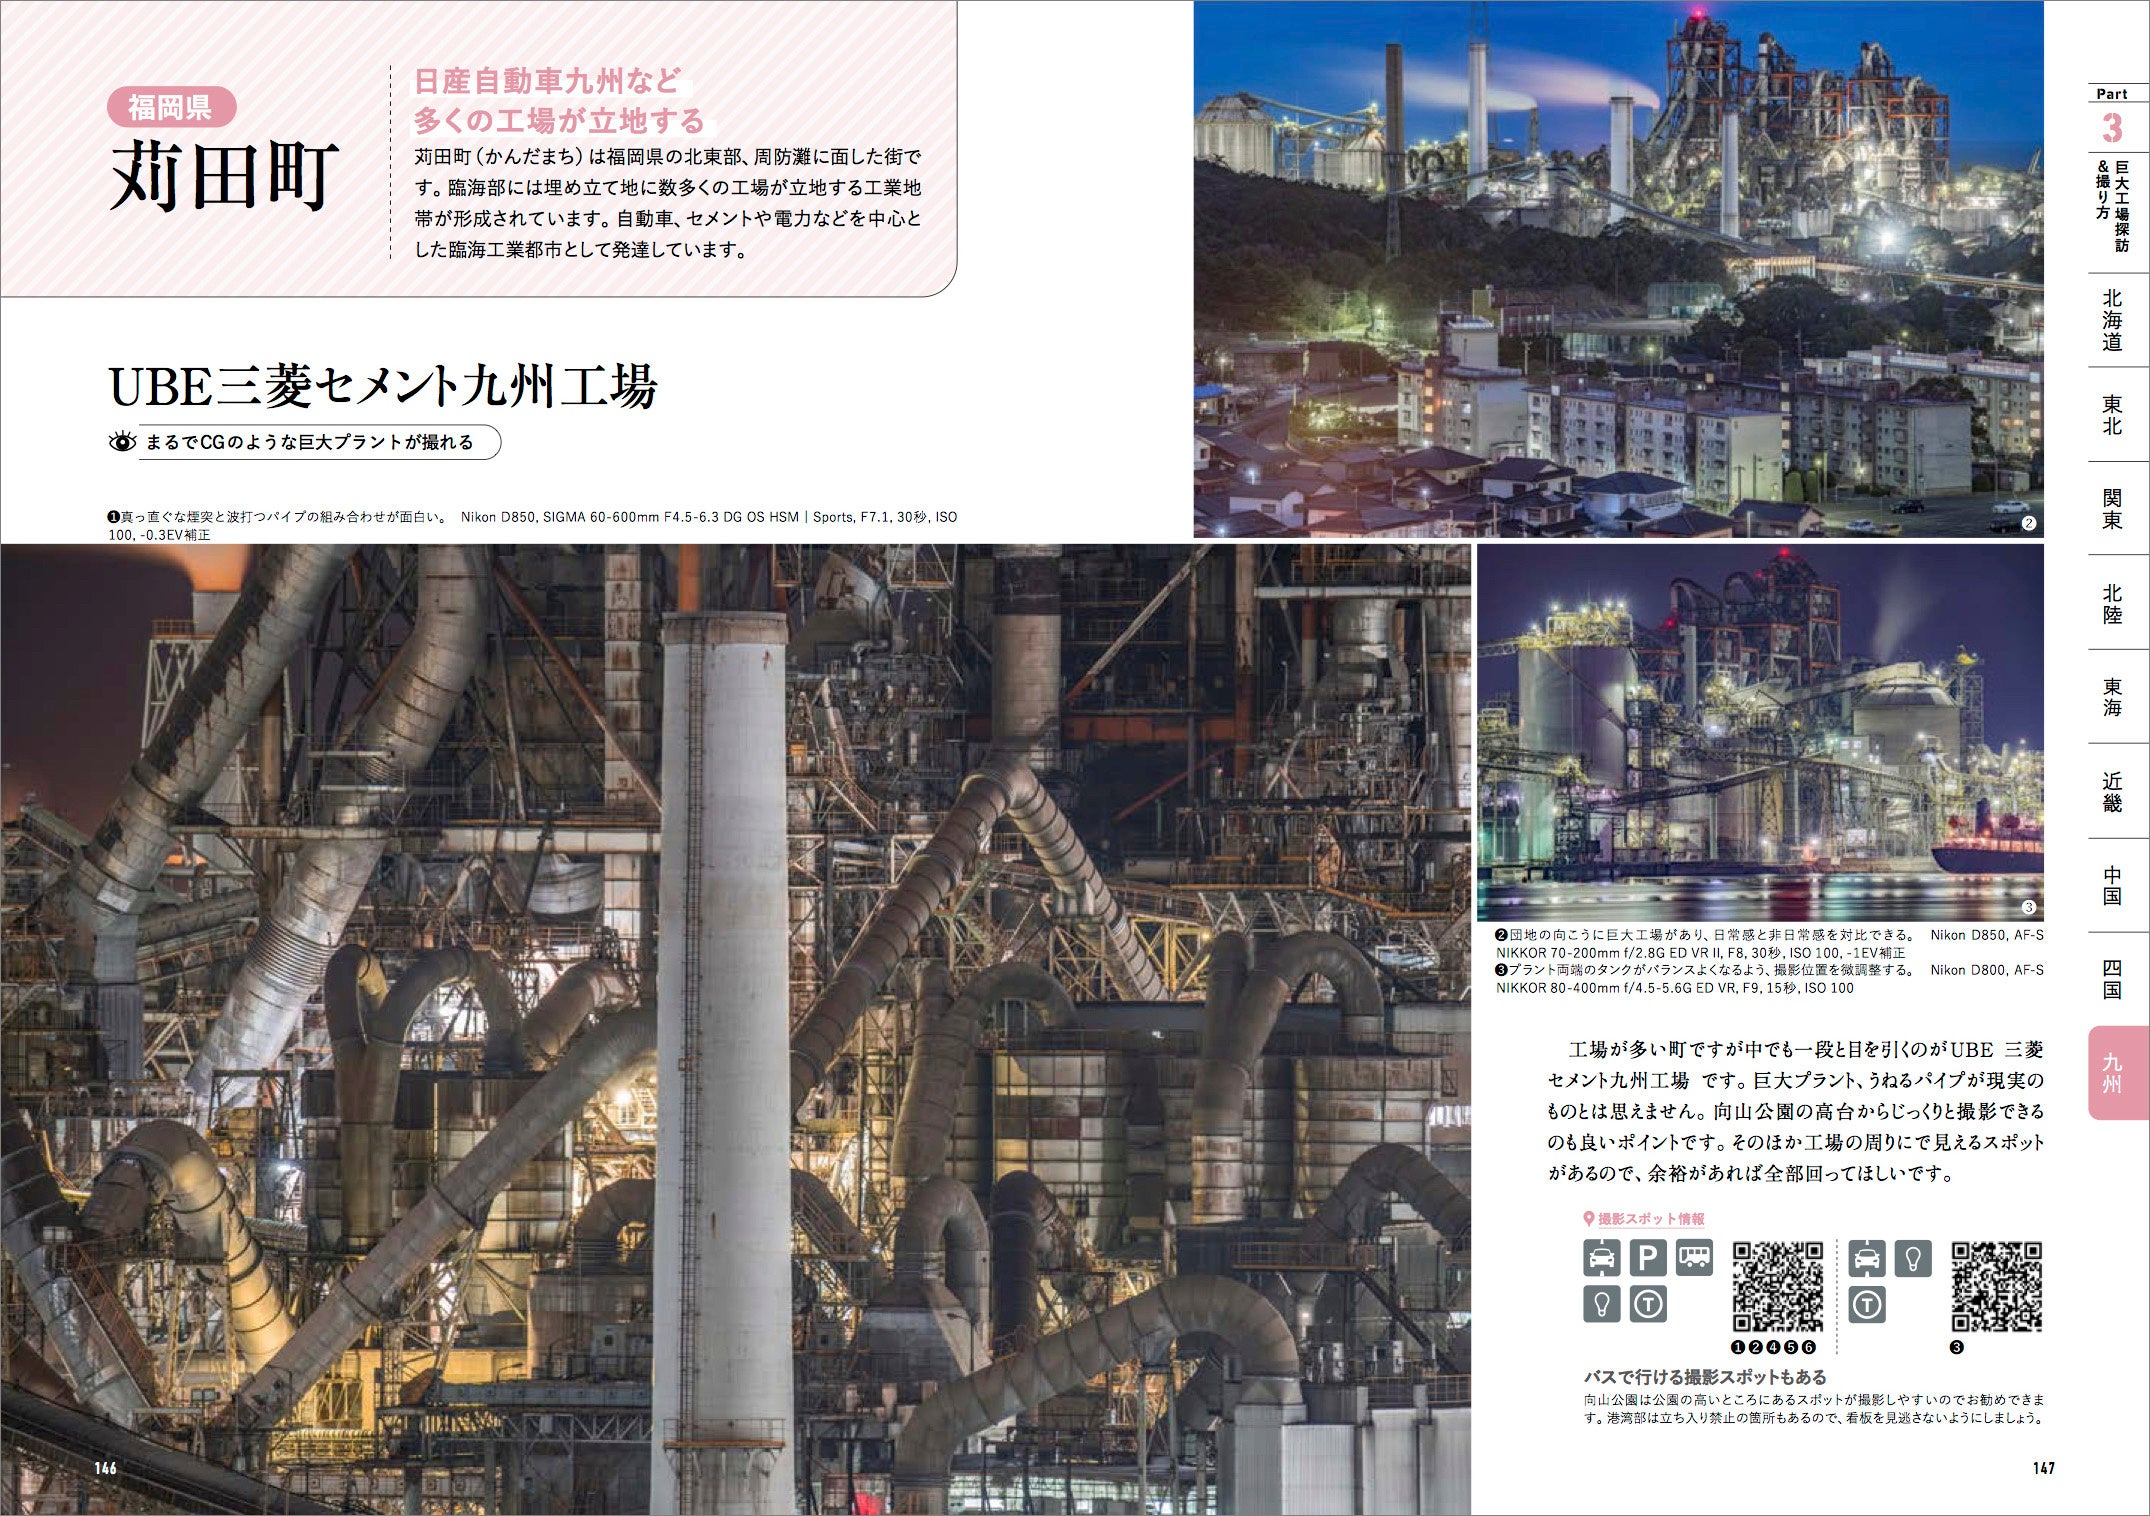Click photo 3 of plant with ship

click(1760, 733)
